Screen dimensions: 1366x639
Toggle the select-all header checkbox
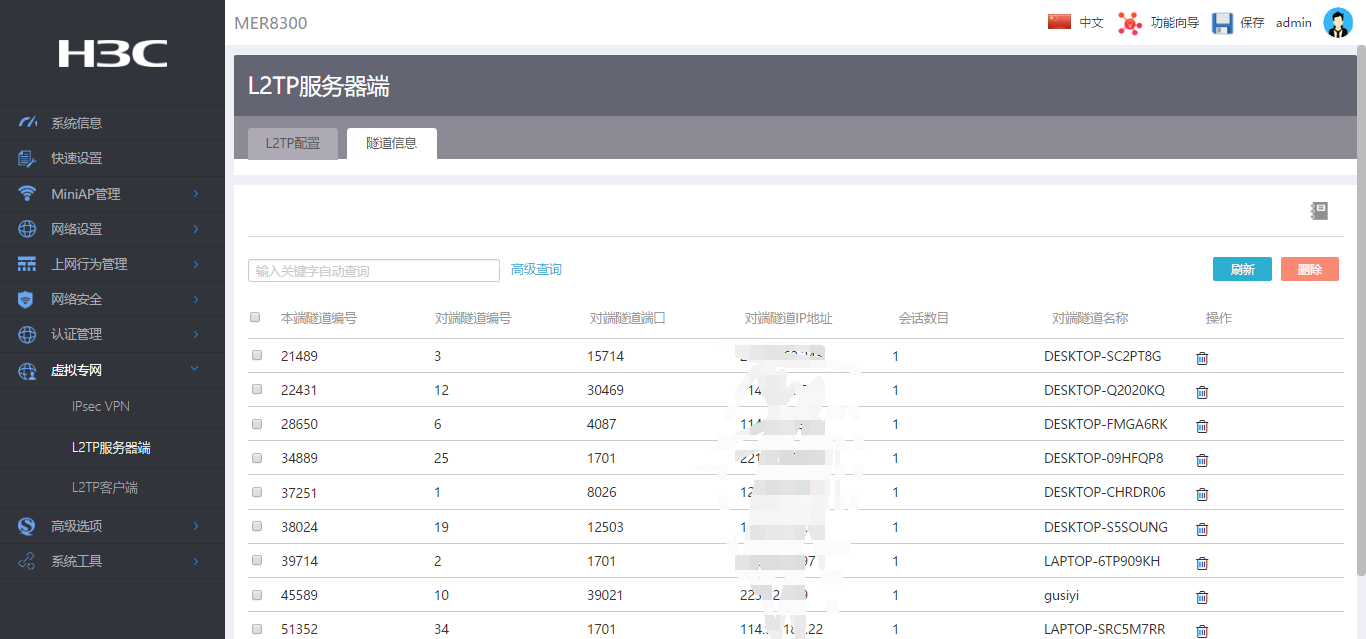coord(255,317)
